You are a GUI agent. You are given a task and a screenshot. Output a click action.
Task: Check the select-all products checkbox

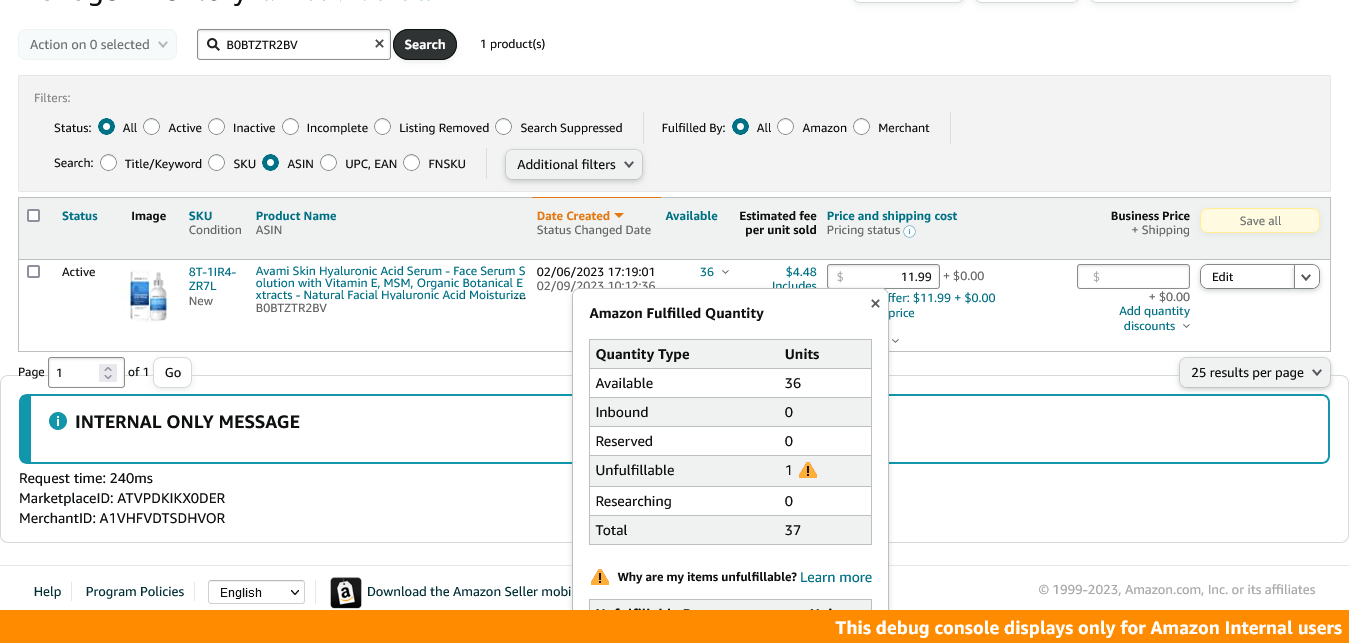pyautogui.click(x=34, y=216)
